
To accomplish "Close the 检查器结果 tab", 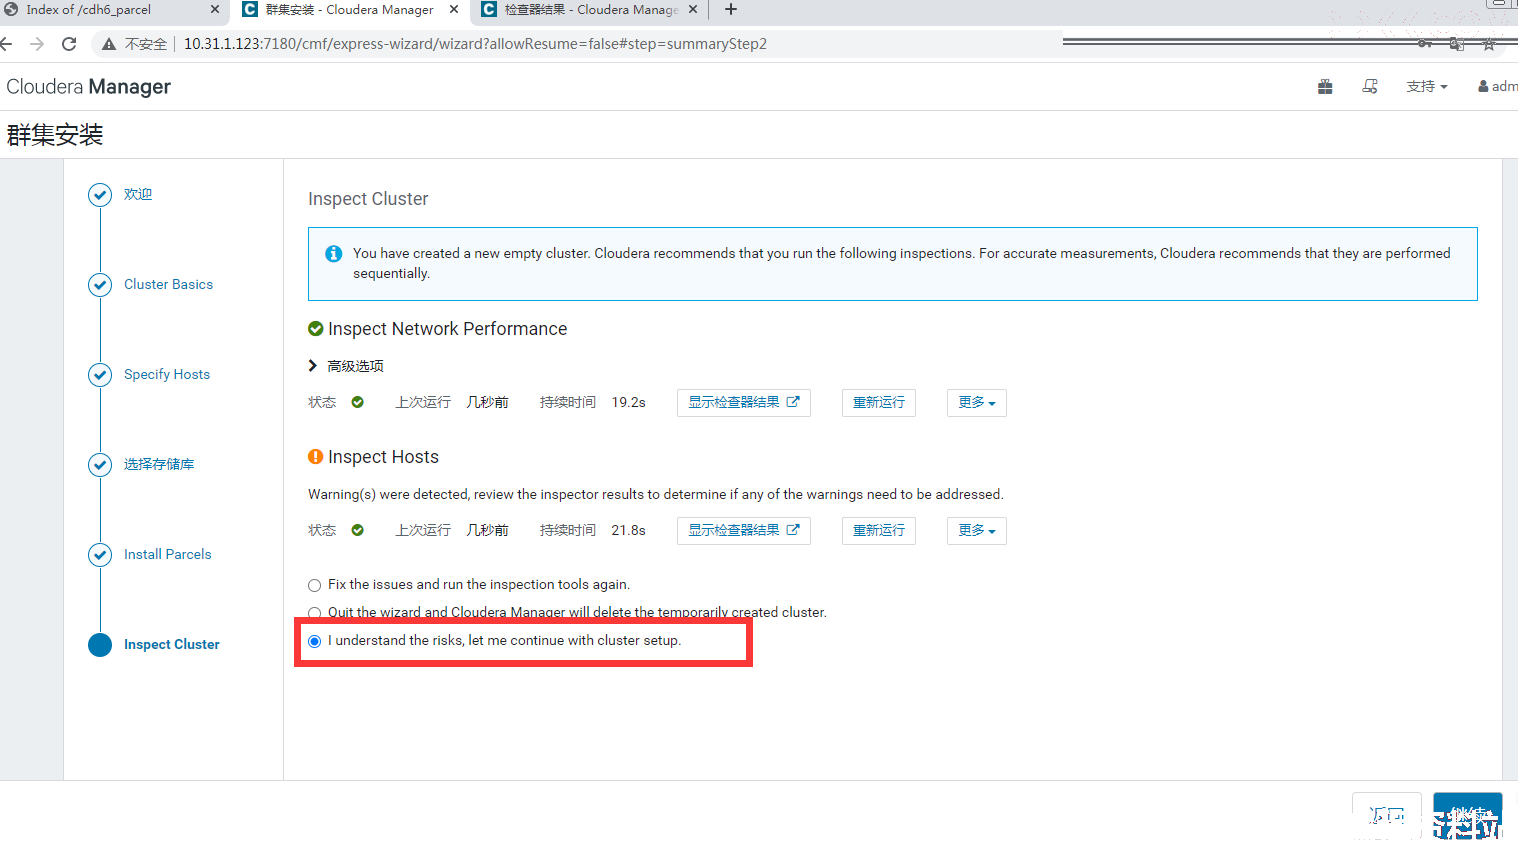I will click(x=693, y=10).
